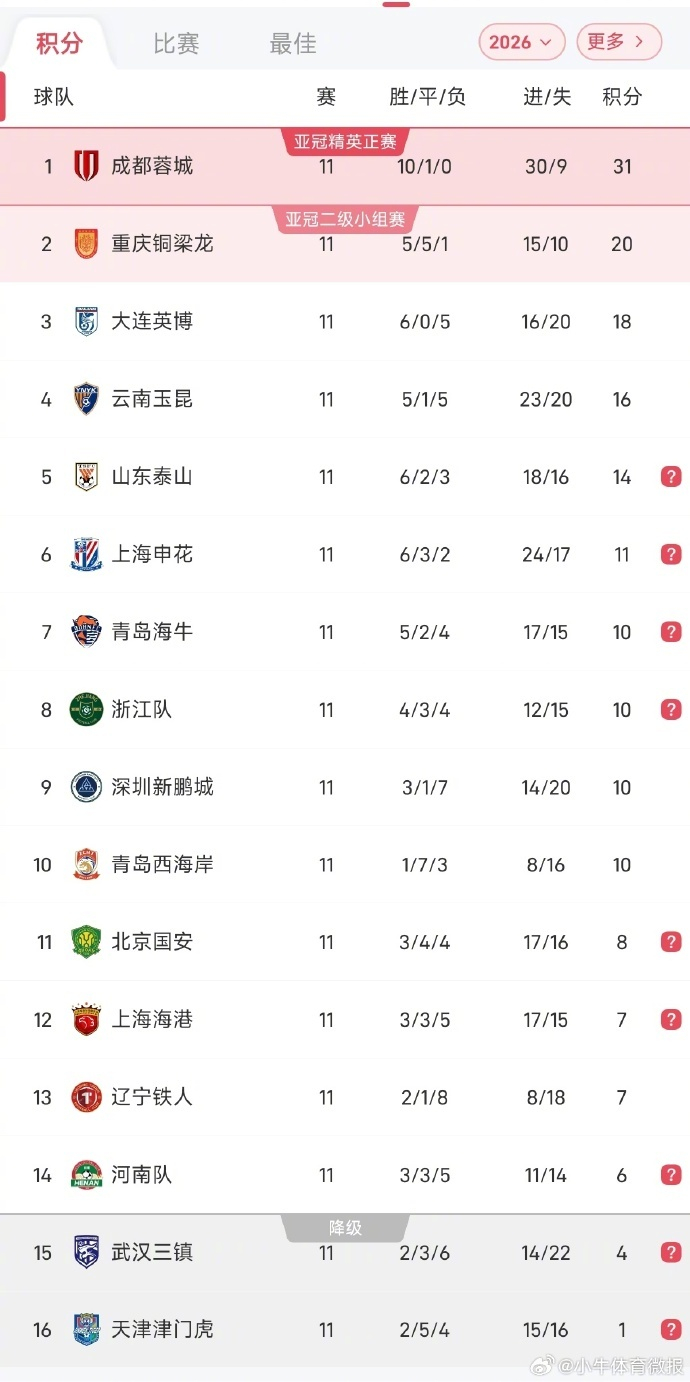The height and width of the screenshot is (1382, 690).
Task: Click the red help icon on 浙江队 row
Action: coord(671,710)
